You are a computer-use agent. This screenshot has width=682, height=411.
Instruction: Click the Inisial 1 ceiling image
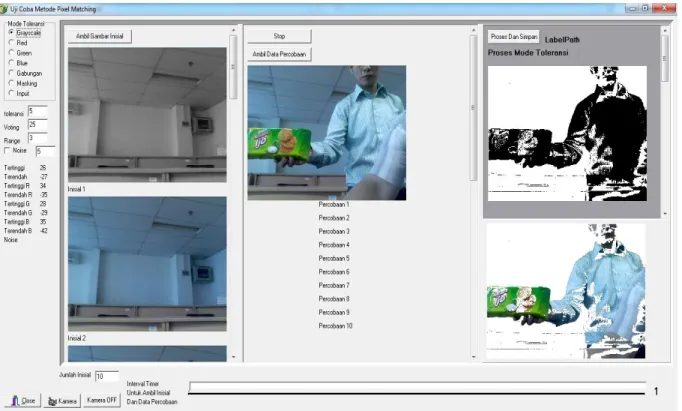click(147, 115)
